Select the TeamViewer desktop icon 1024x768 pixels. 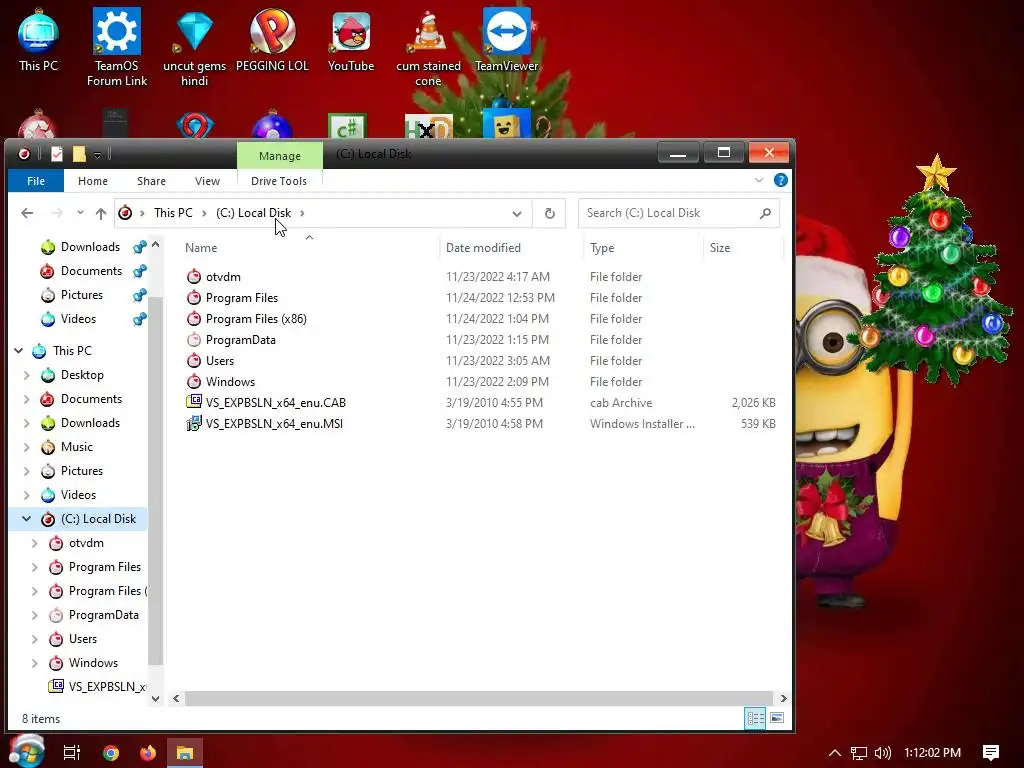click(x=507, y=40)
